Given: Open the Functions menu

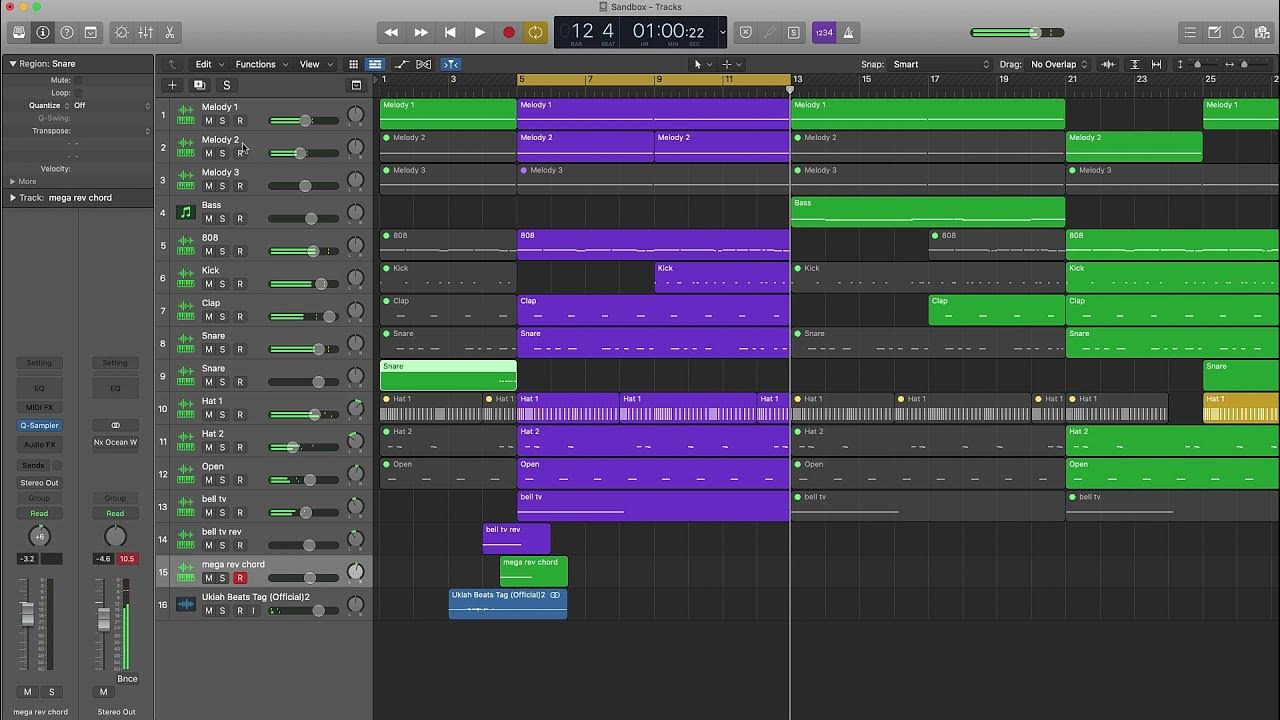Looking at the screenshot, I should (x=260, y=64).
